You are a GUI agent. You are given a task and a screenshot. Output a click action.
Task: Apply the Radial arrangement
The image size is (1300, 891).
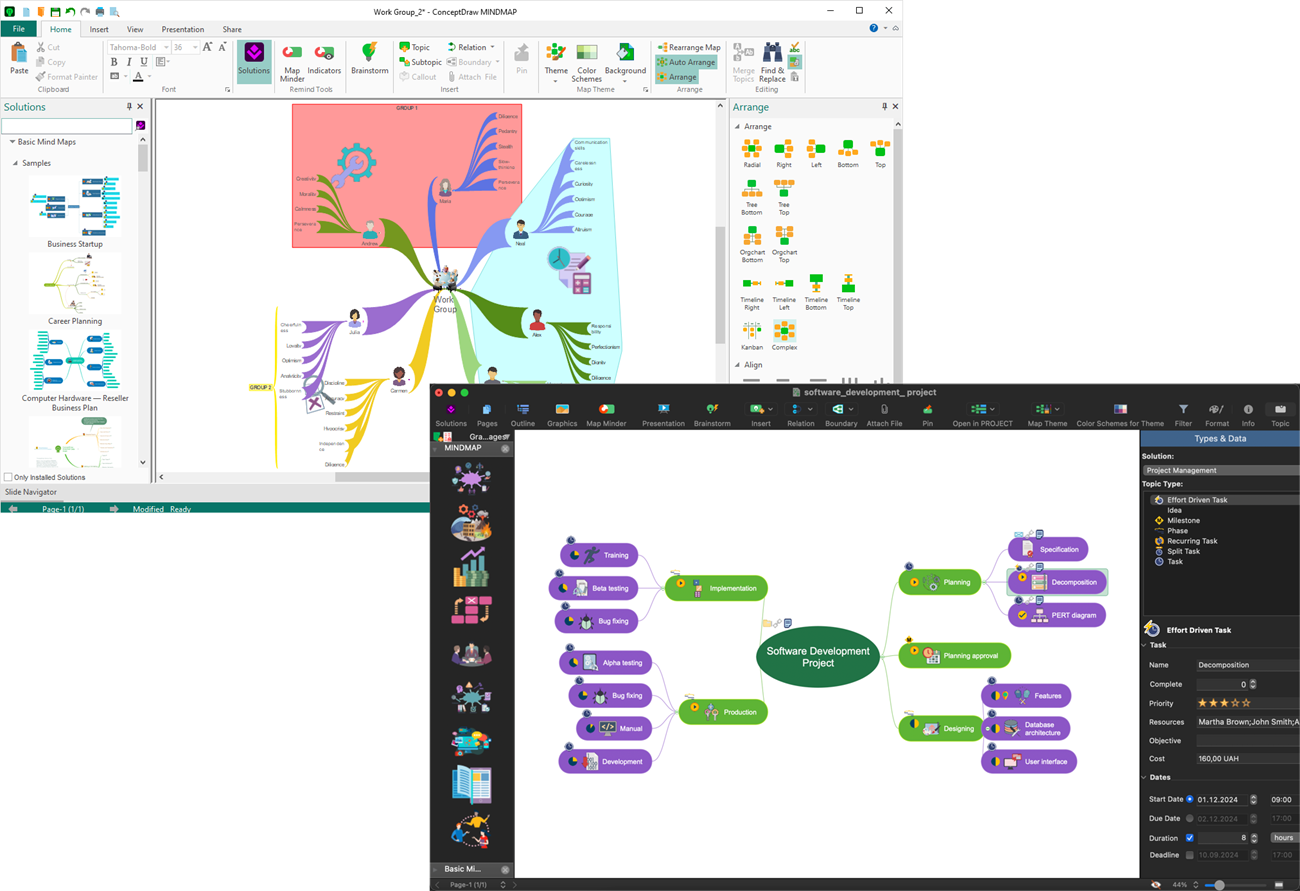(x=752, y=153)
